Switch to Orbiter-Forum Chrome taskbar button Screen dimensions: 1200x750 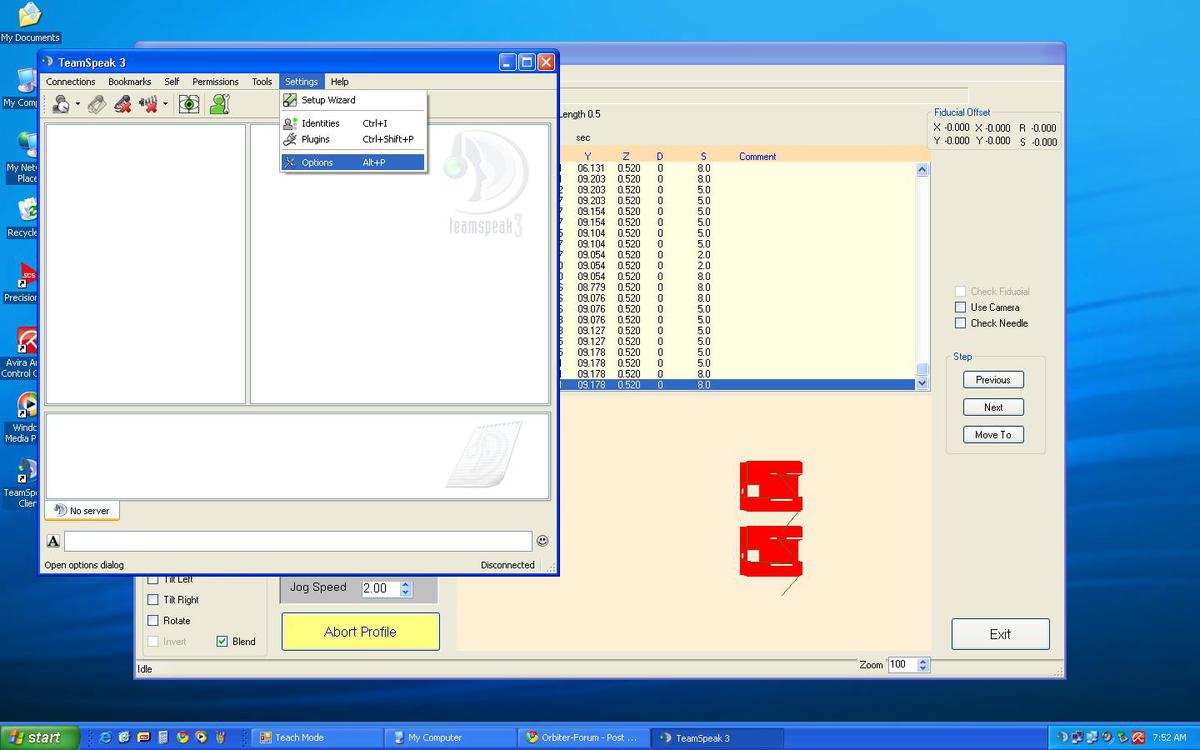point(583,738)
